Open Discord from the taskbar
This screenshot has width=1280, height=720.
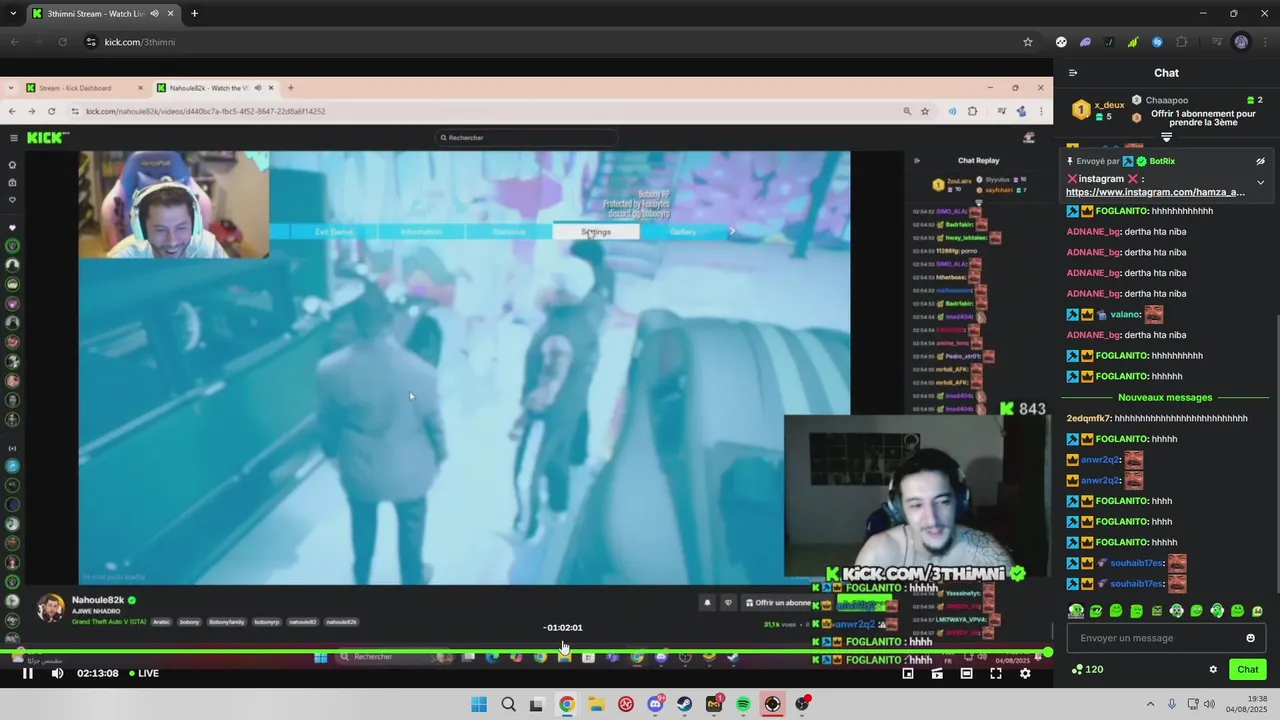click(x=655, y=704)
